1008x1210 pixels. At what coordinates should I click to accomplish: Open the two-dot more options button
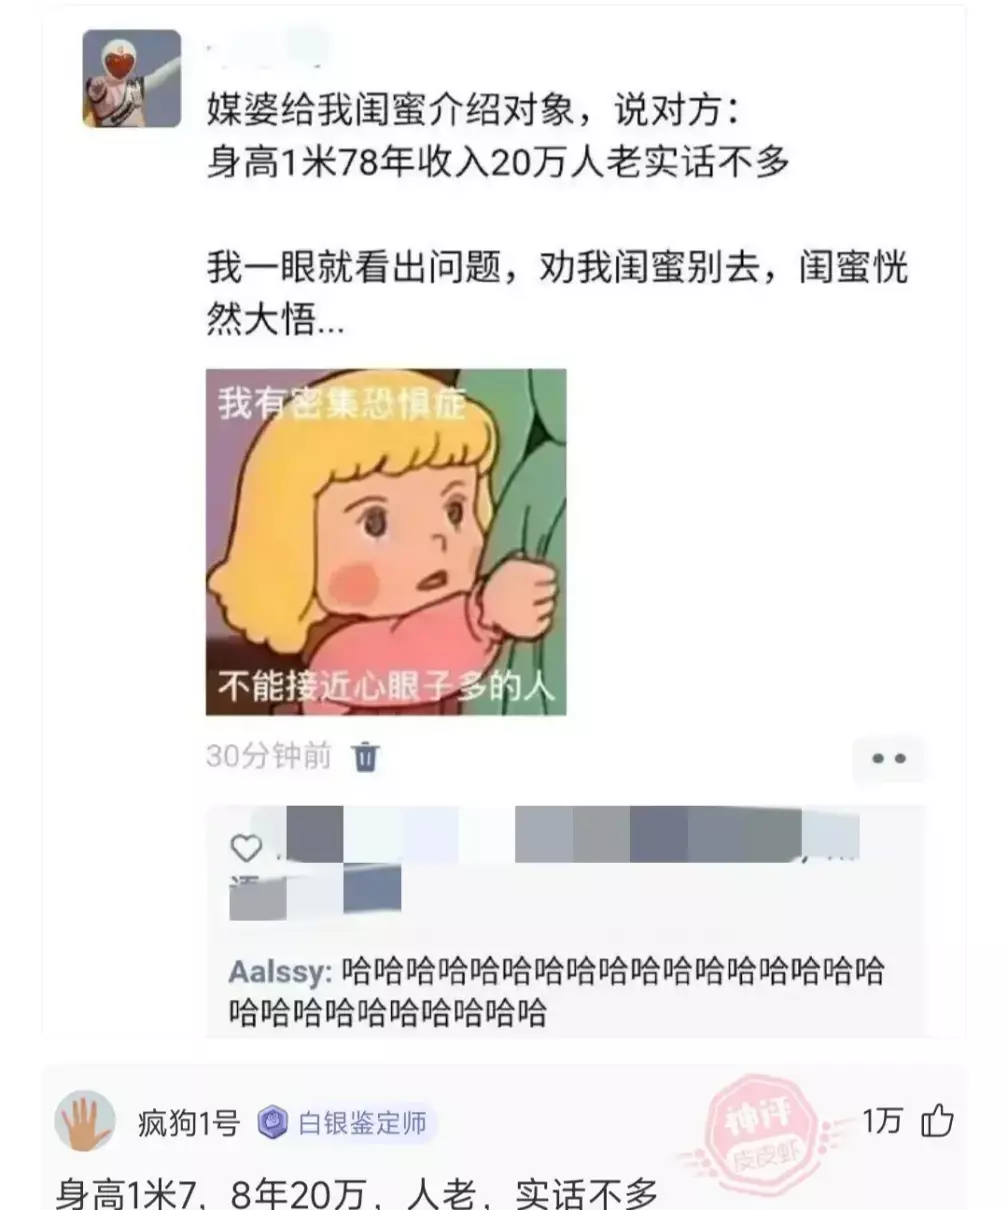click(x=888, y=759)
